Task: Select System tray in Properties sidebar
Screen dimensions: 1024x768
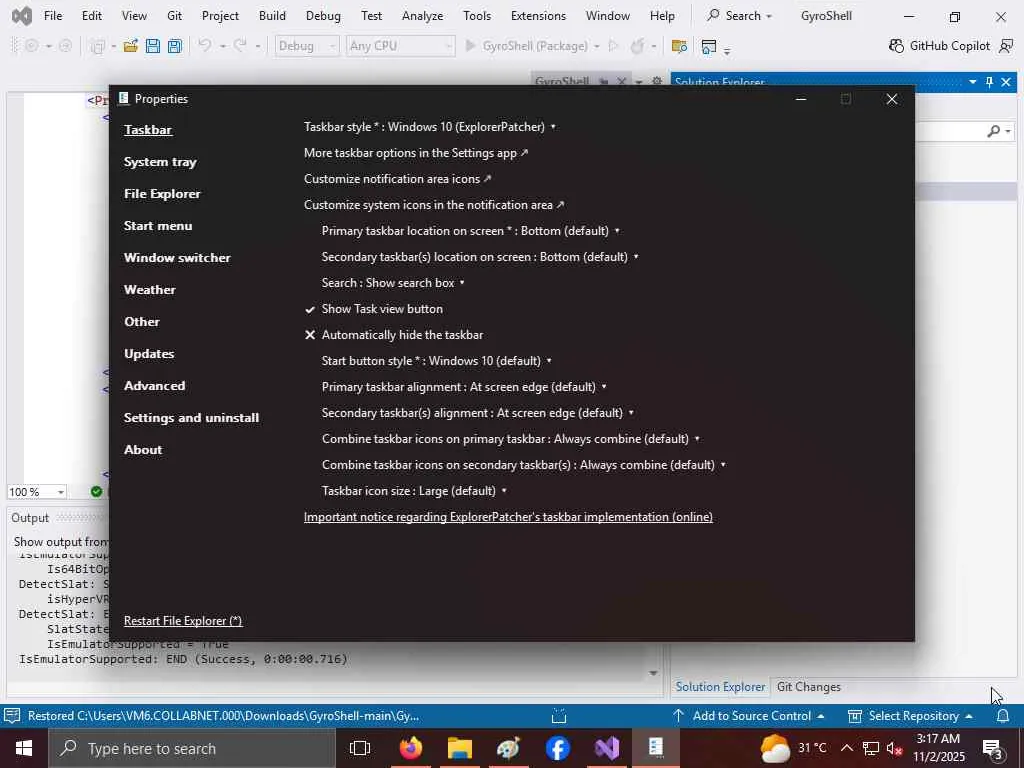Action: pos(160,162)
